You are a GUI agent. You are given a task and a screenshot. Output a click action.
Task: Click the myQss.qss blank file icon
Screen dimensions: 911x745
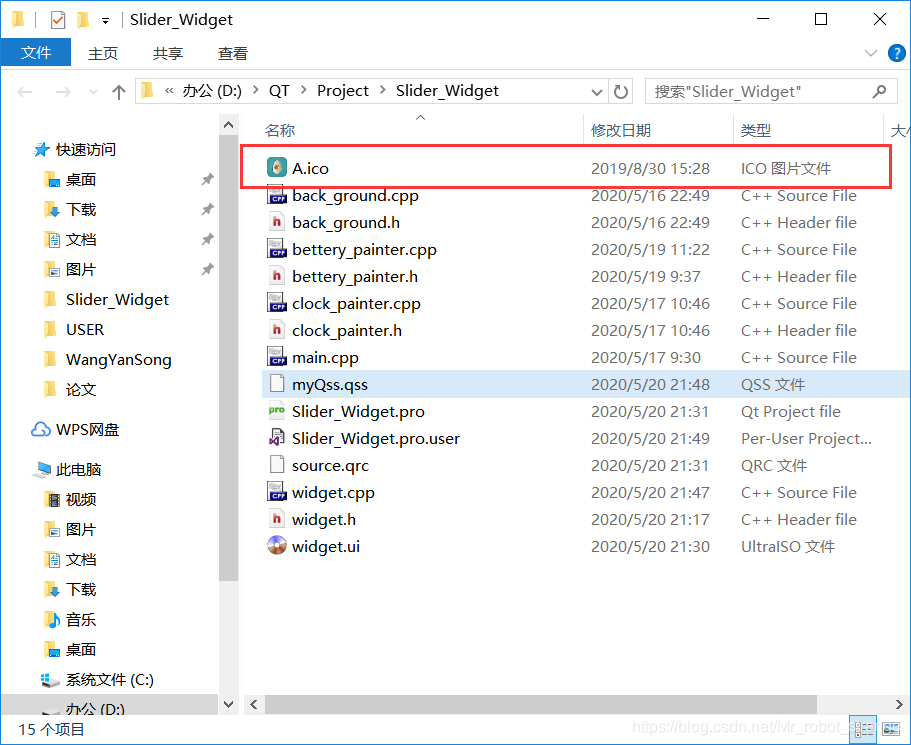tap(277, 384)
